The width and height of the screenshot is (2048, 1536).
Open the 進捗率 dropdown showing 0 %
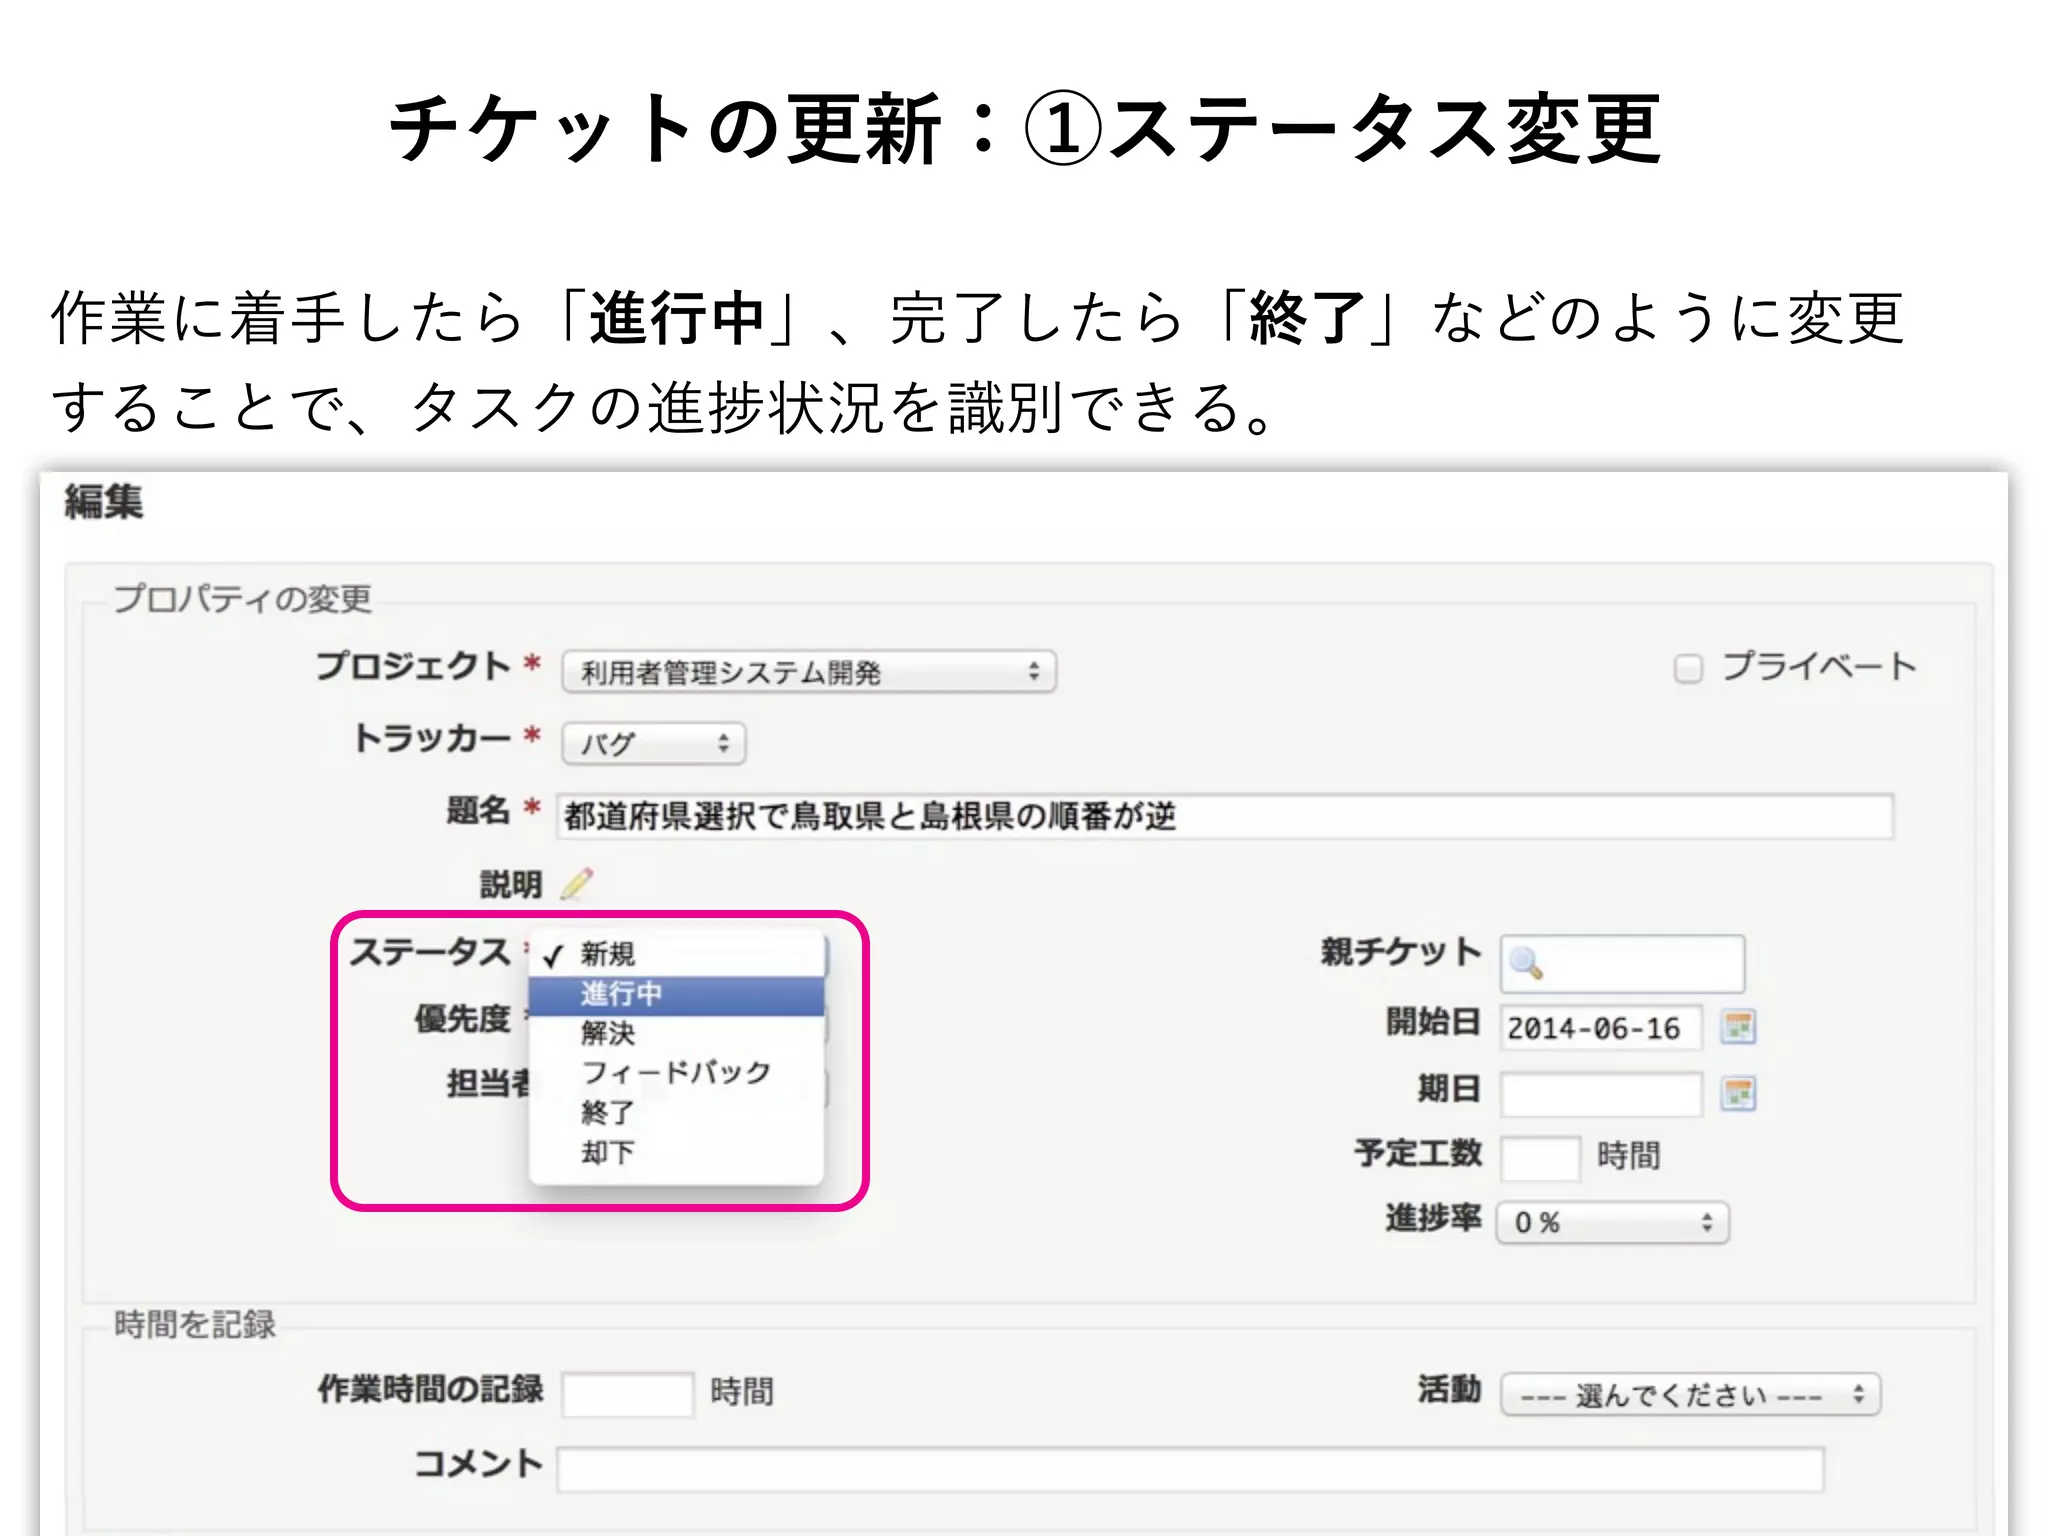click(1612, 1222)
